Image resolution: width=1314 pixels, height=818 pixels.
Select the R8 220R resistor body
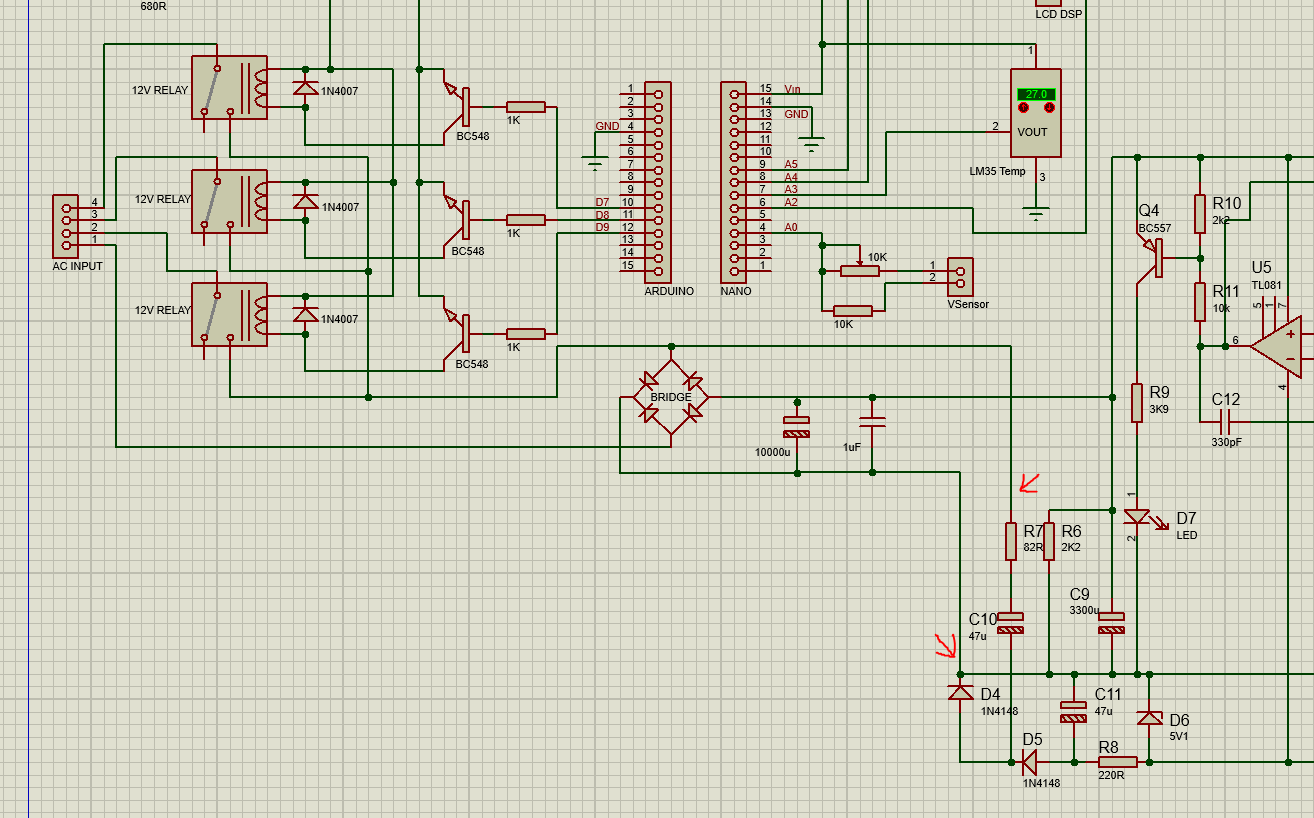(x=1117, y=762)
